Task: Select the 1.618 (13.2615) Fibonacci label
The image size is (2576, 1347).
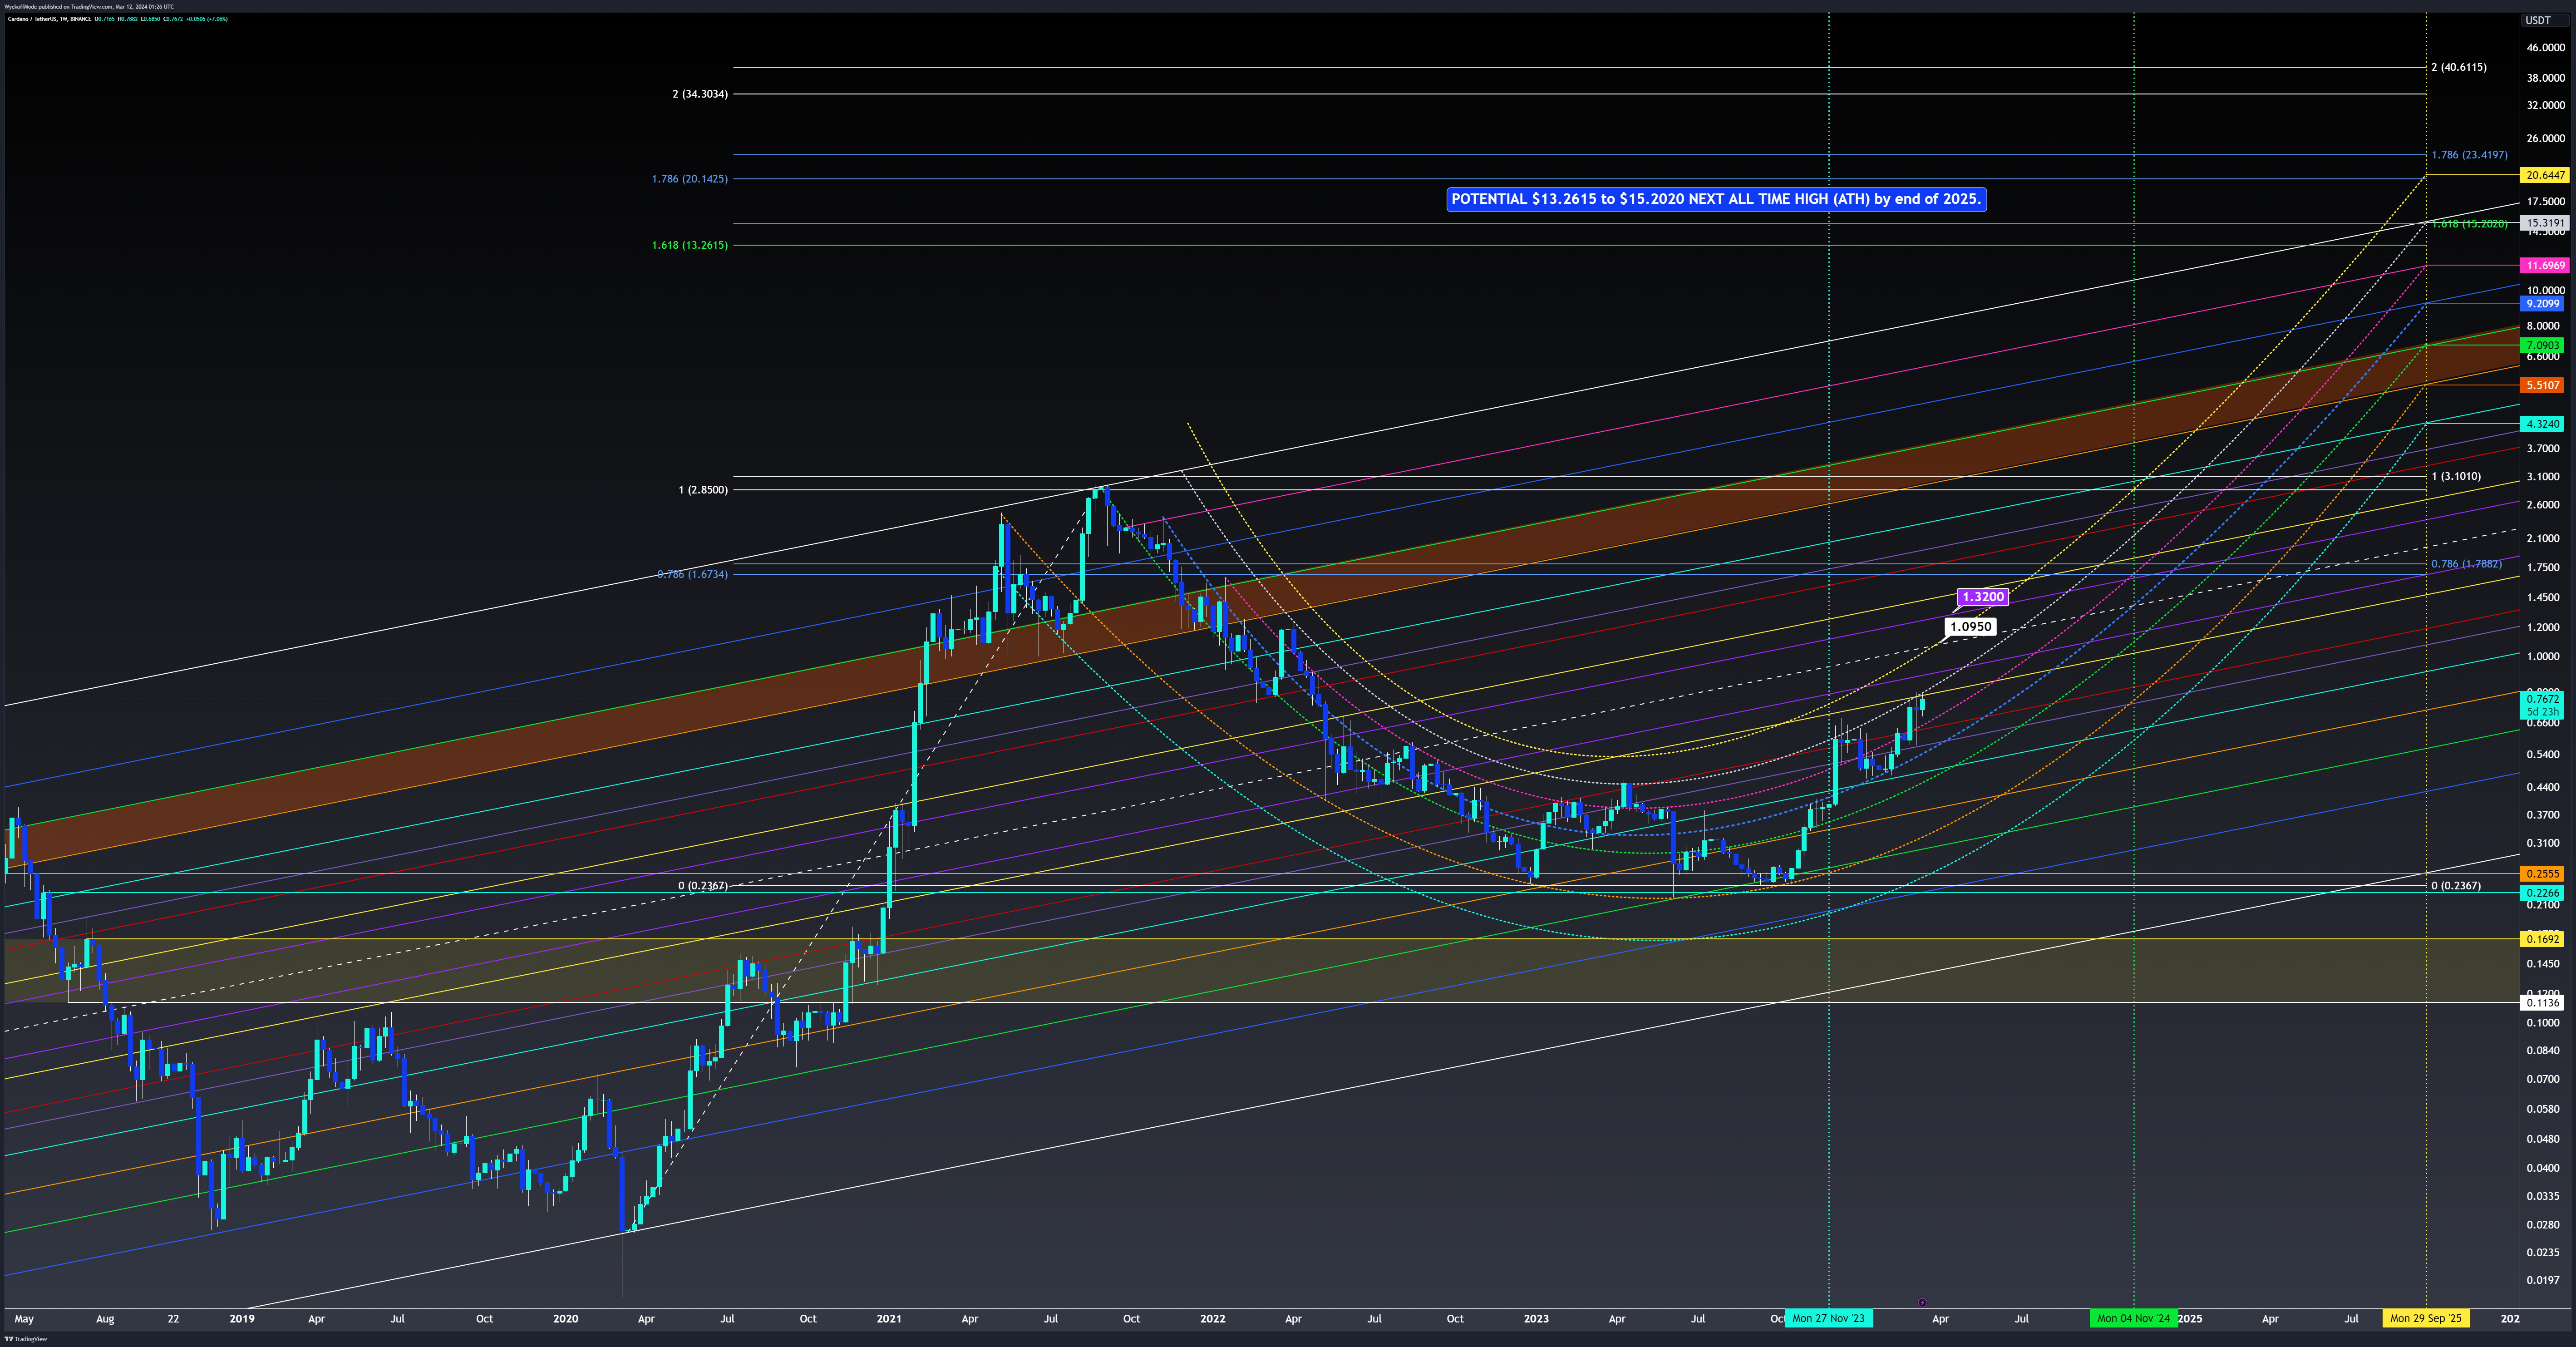Action: pyautogui.click(x=690, y=245)
